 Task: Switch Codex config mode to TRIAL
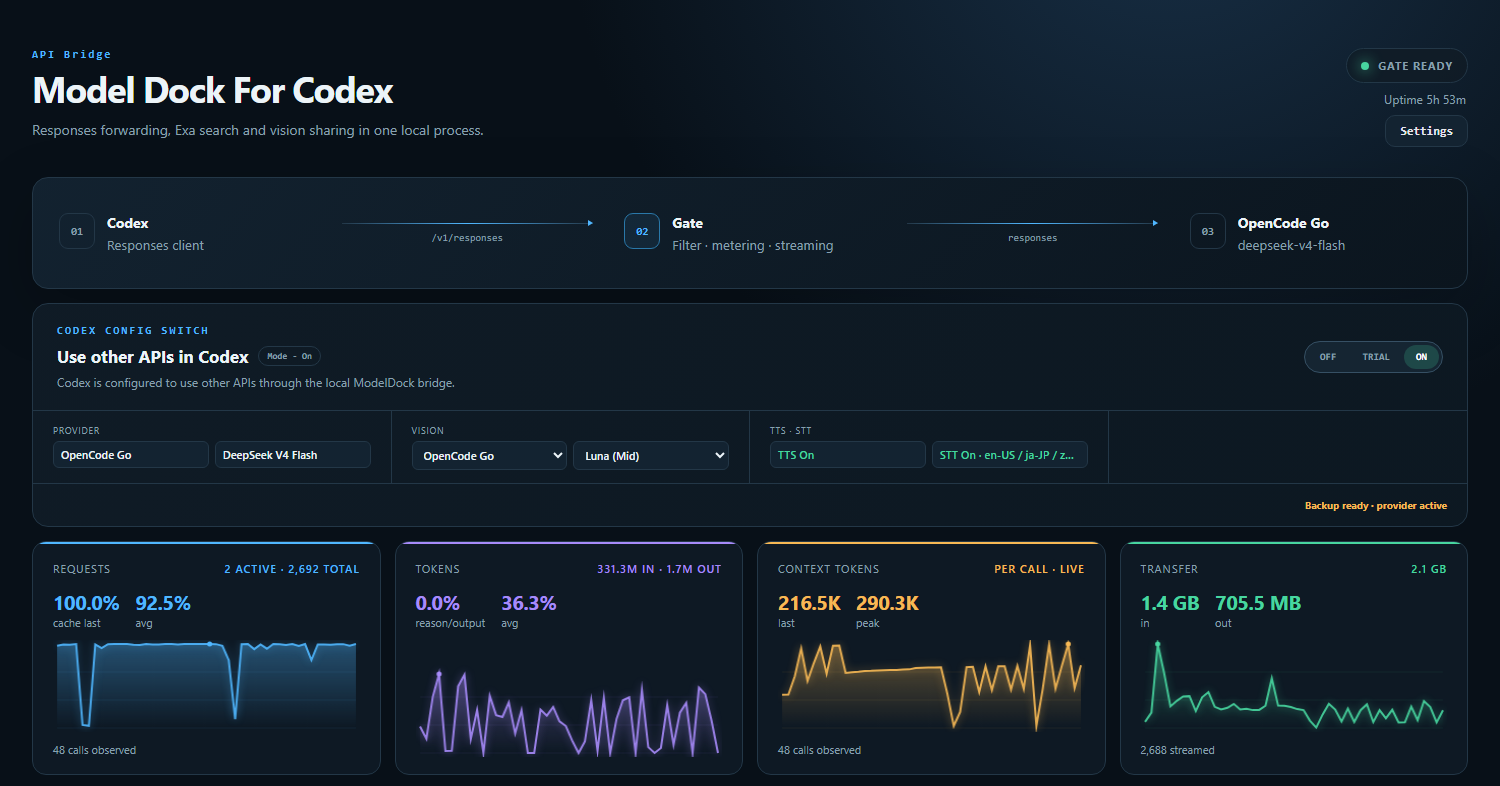(1376, 357)
